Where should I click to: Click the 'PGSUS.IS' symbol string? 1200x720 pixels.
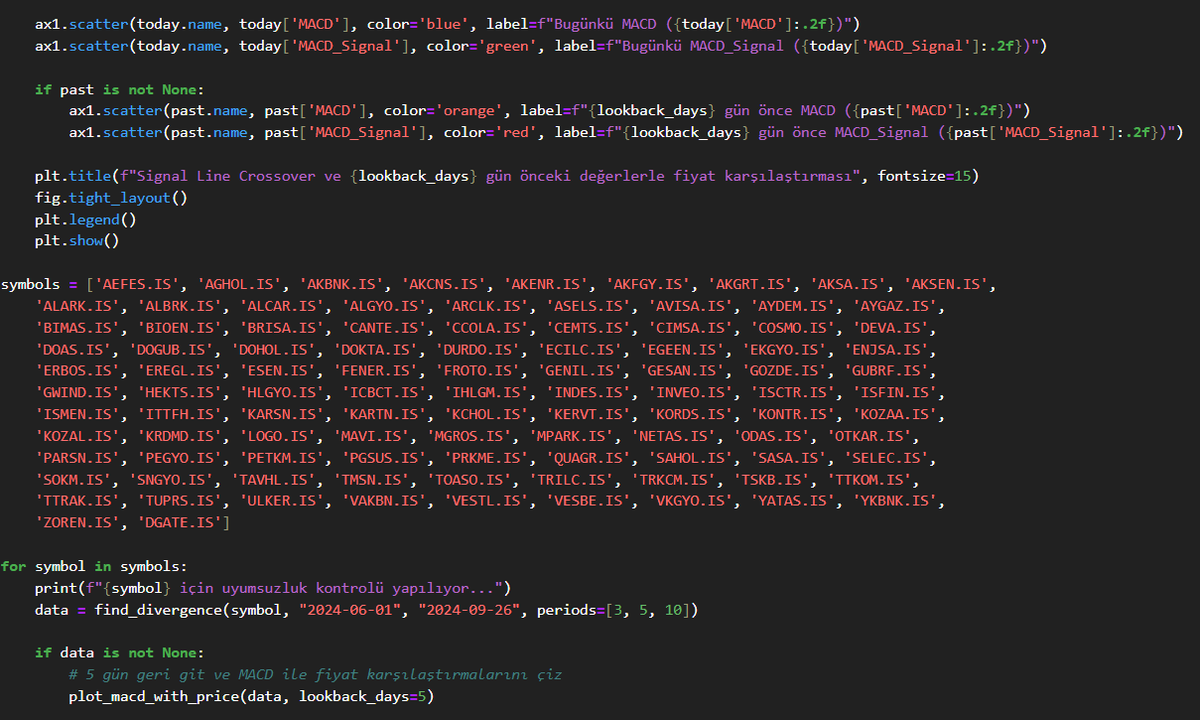pyautogui.click(x=385, y=457)
